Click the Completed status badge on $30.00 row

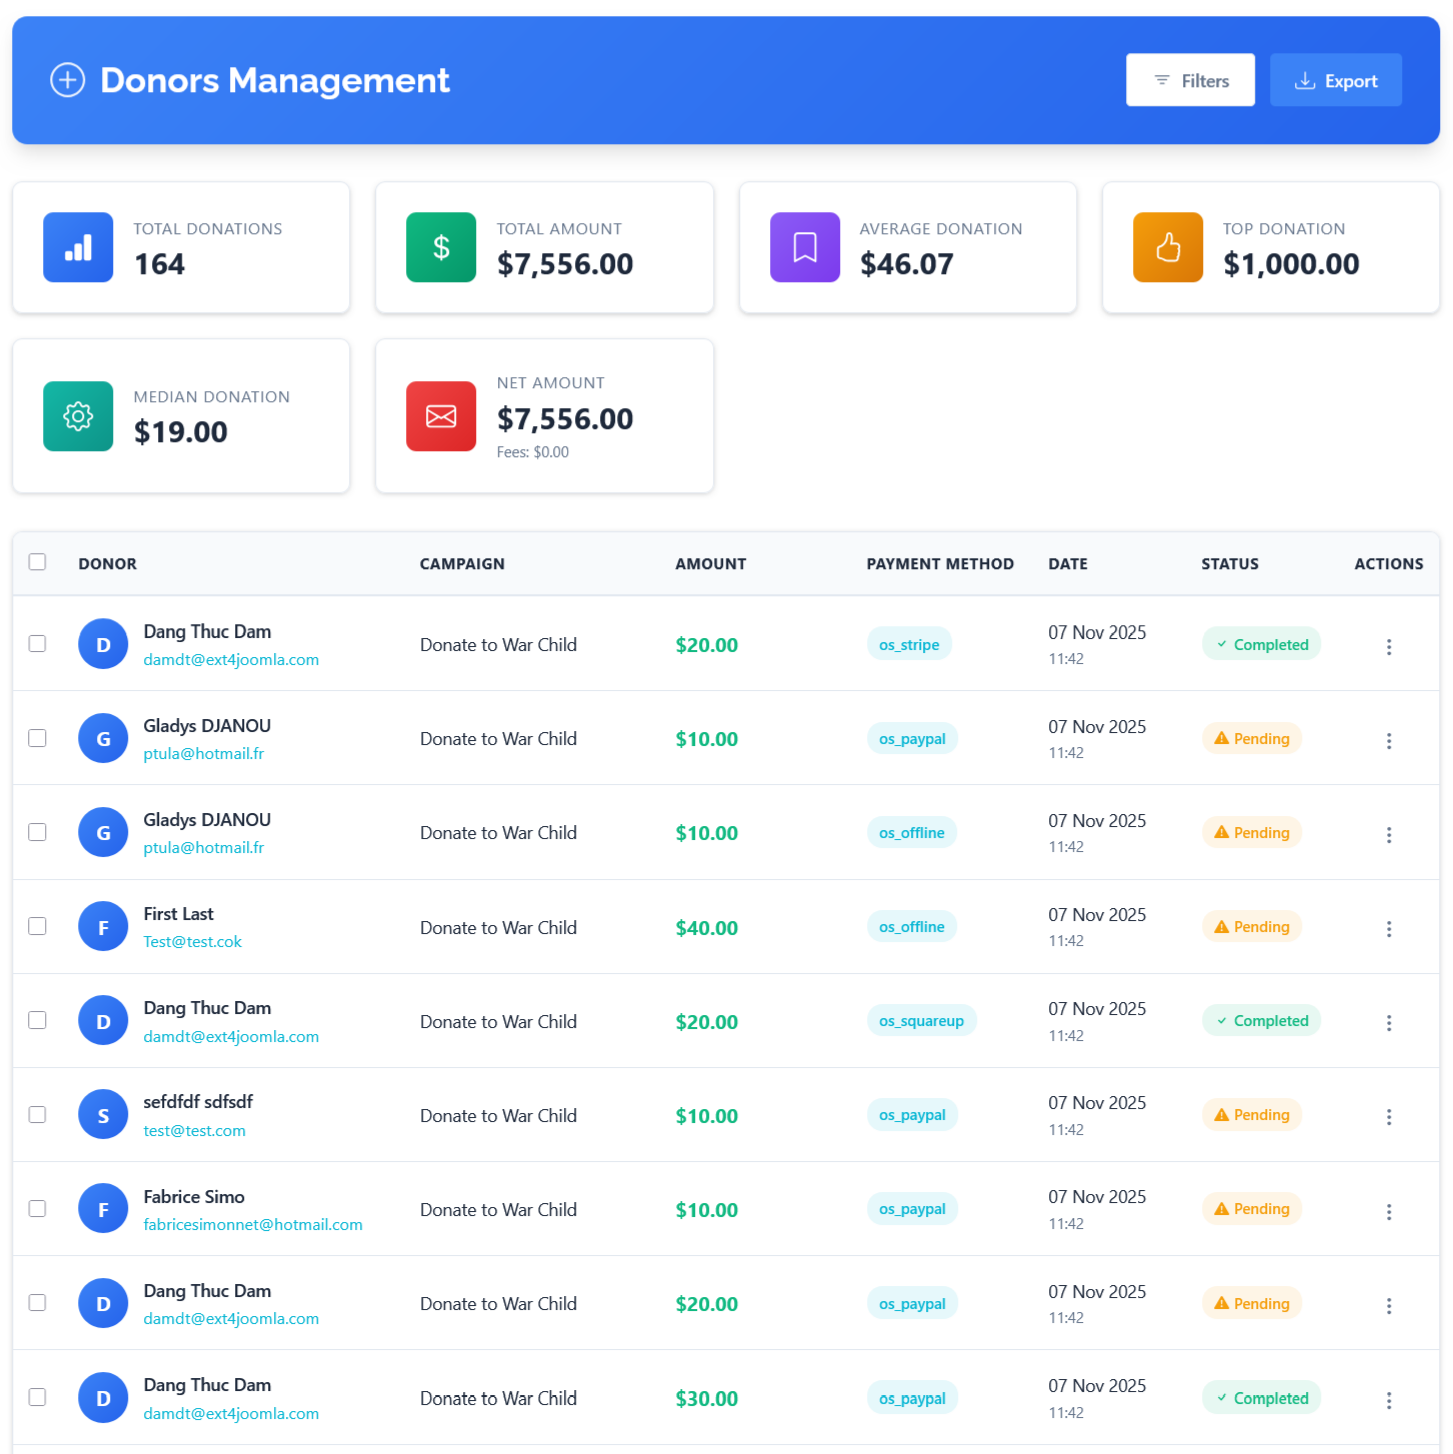point(1261,1398)
